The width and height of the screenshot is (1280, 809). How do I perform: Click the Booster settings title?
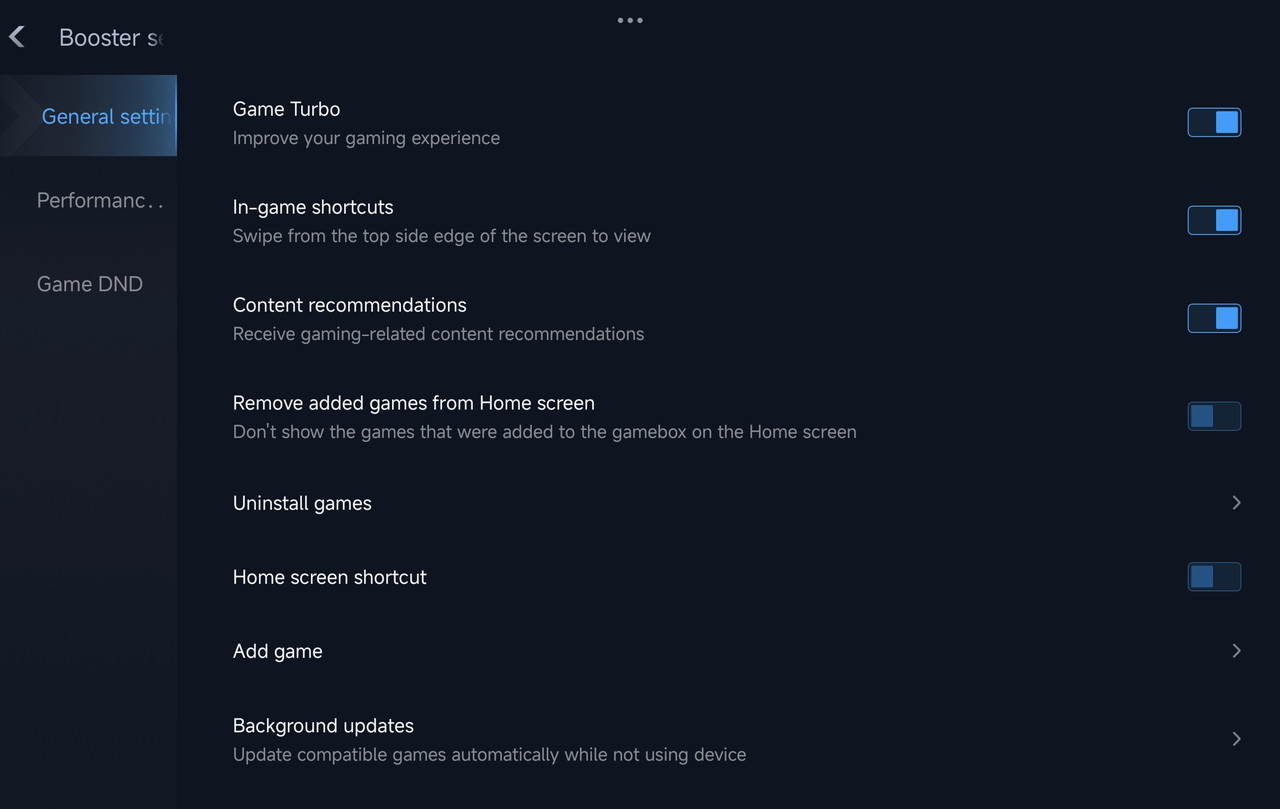tap(110, 38)
